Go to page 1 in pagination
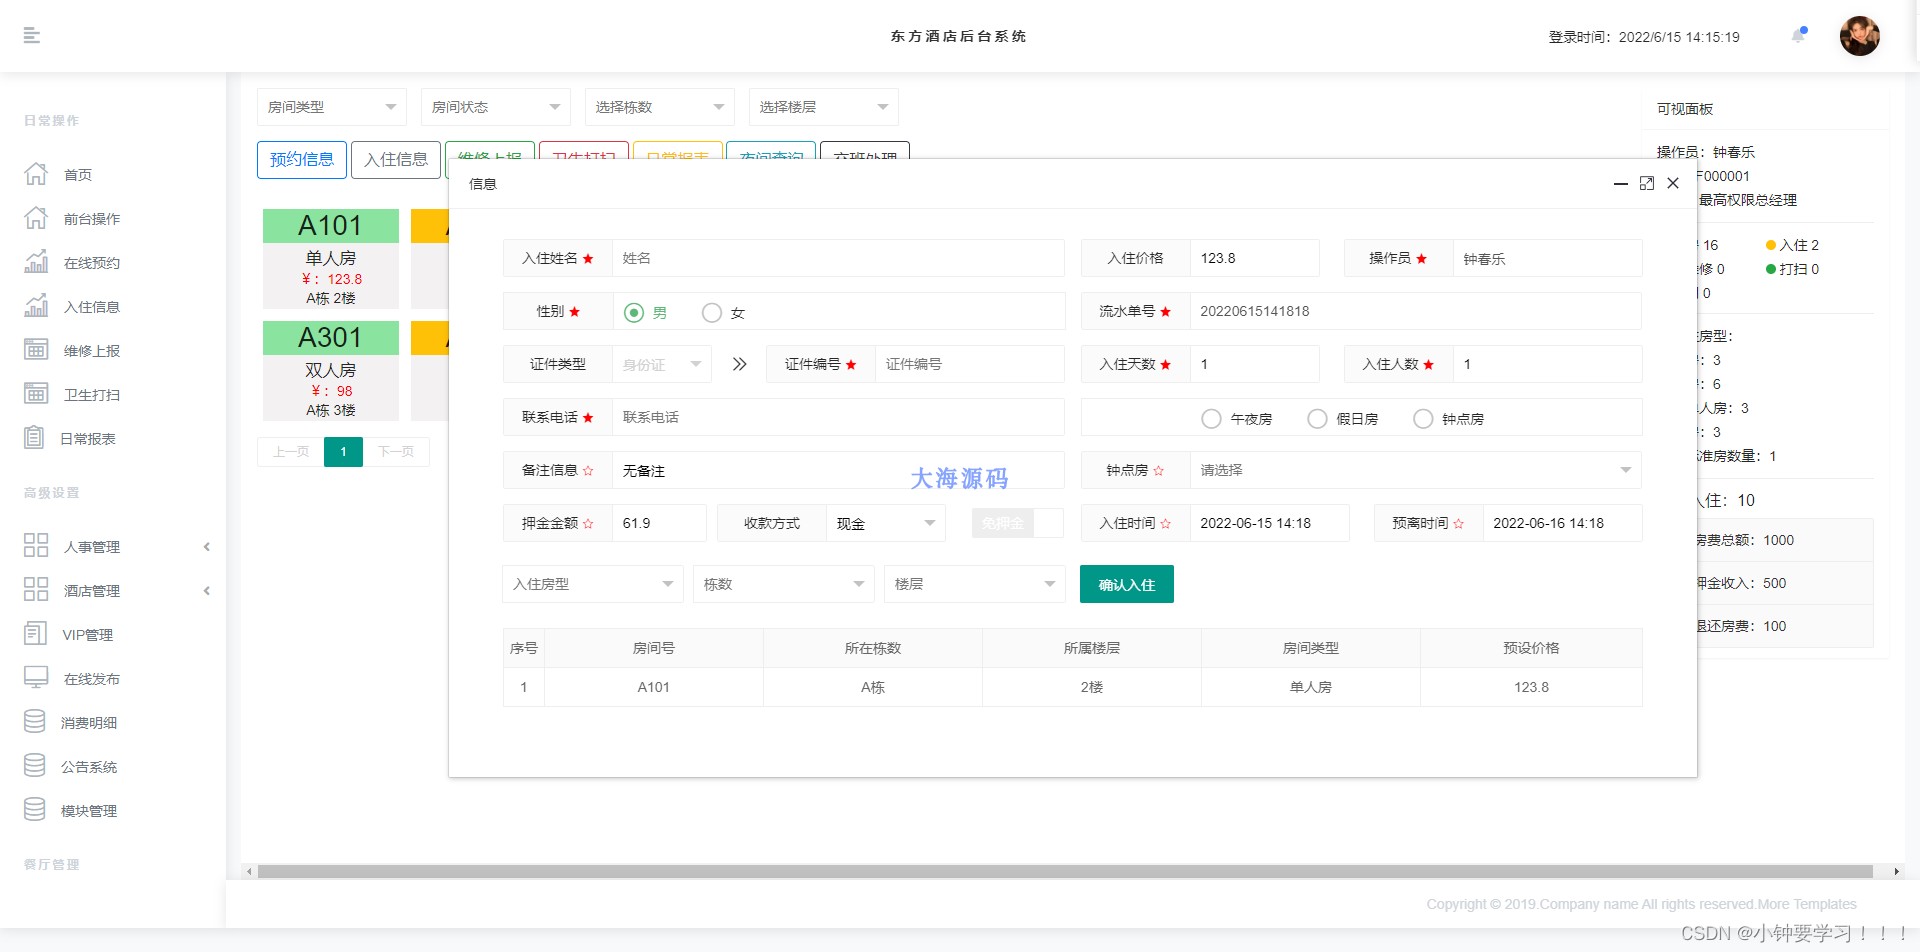1920x952 pixels. tap(343, 452)
